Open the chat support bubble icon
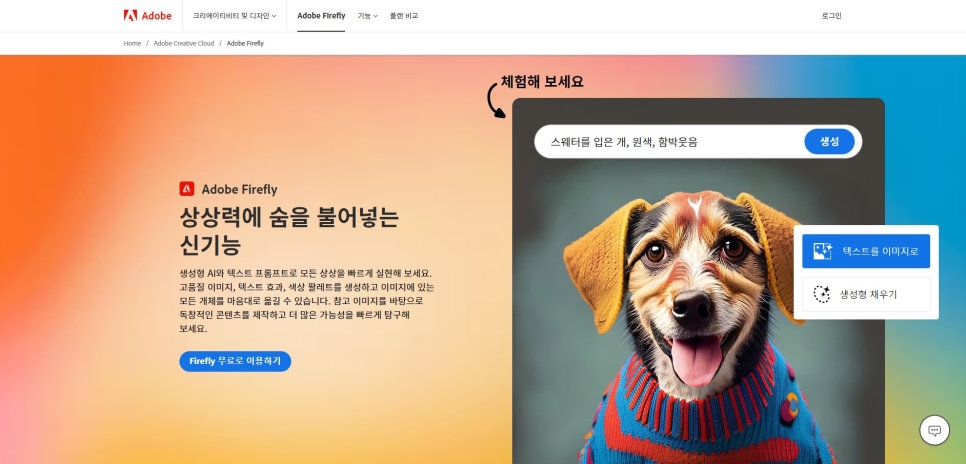 (x=934, y=430)
